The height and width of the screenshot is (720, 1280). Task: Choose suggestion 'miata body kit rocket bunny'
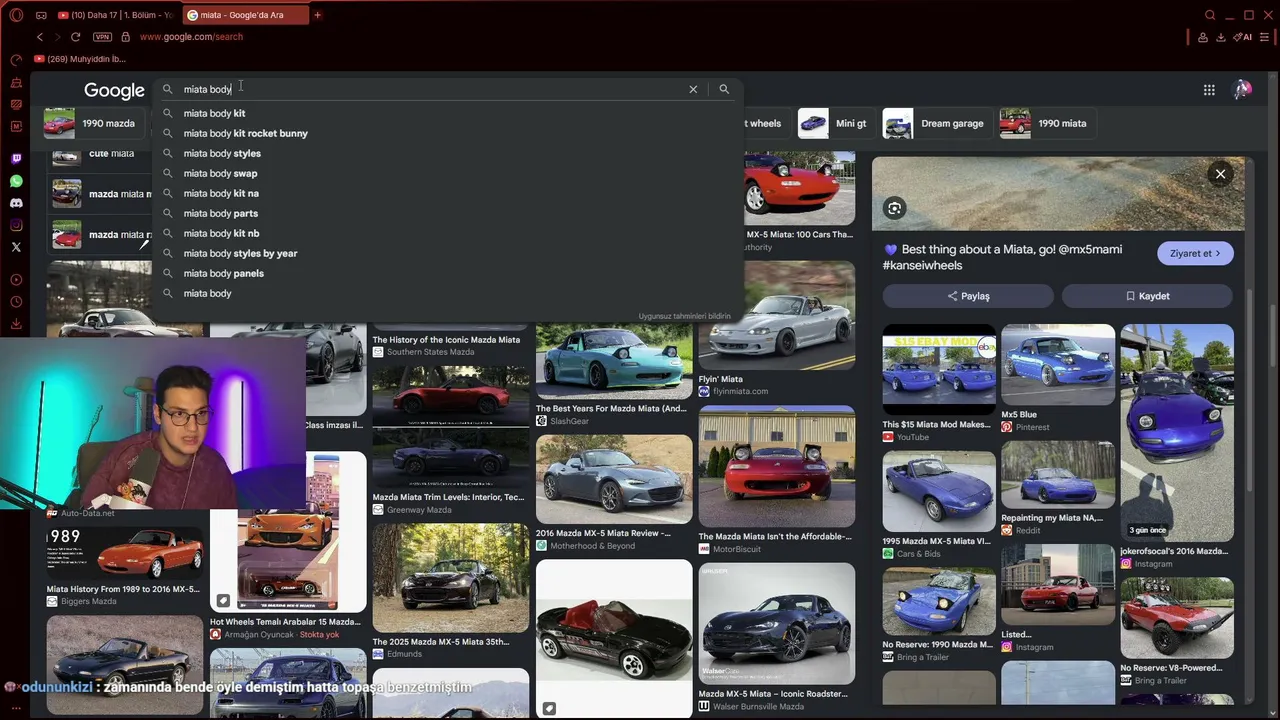pos(450,133)
